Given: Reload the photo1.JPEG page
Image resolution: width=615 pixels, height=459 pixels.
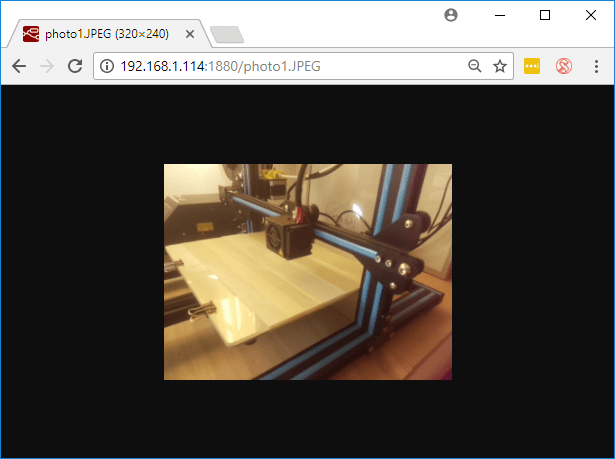Looking at the screenshot, I should tap(74, 66).
